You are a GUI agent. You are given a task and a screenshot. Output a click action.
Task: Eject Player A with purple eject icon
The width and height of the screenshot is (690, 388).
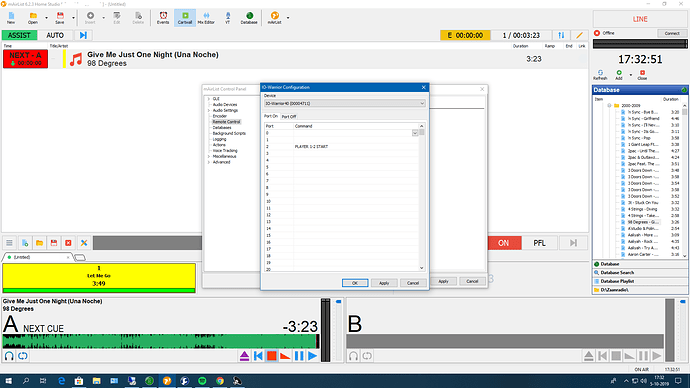pos(244,356)
